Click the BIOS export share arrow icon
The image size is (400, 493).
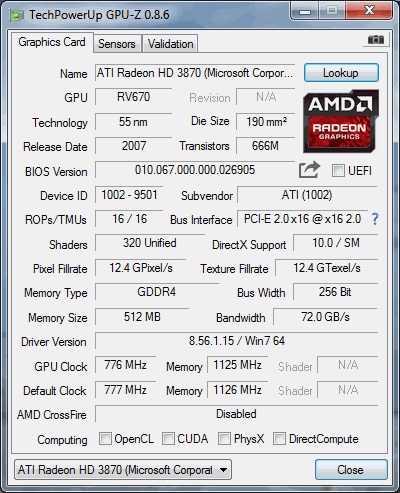pos(309,170)
